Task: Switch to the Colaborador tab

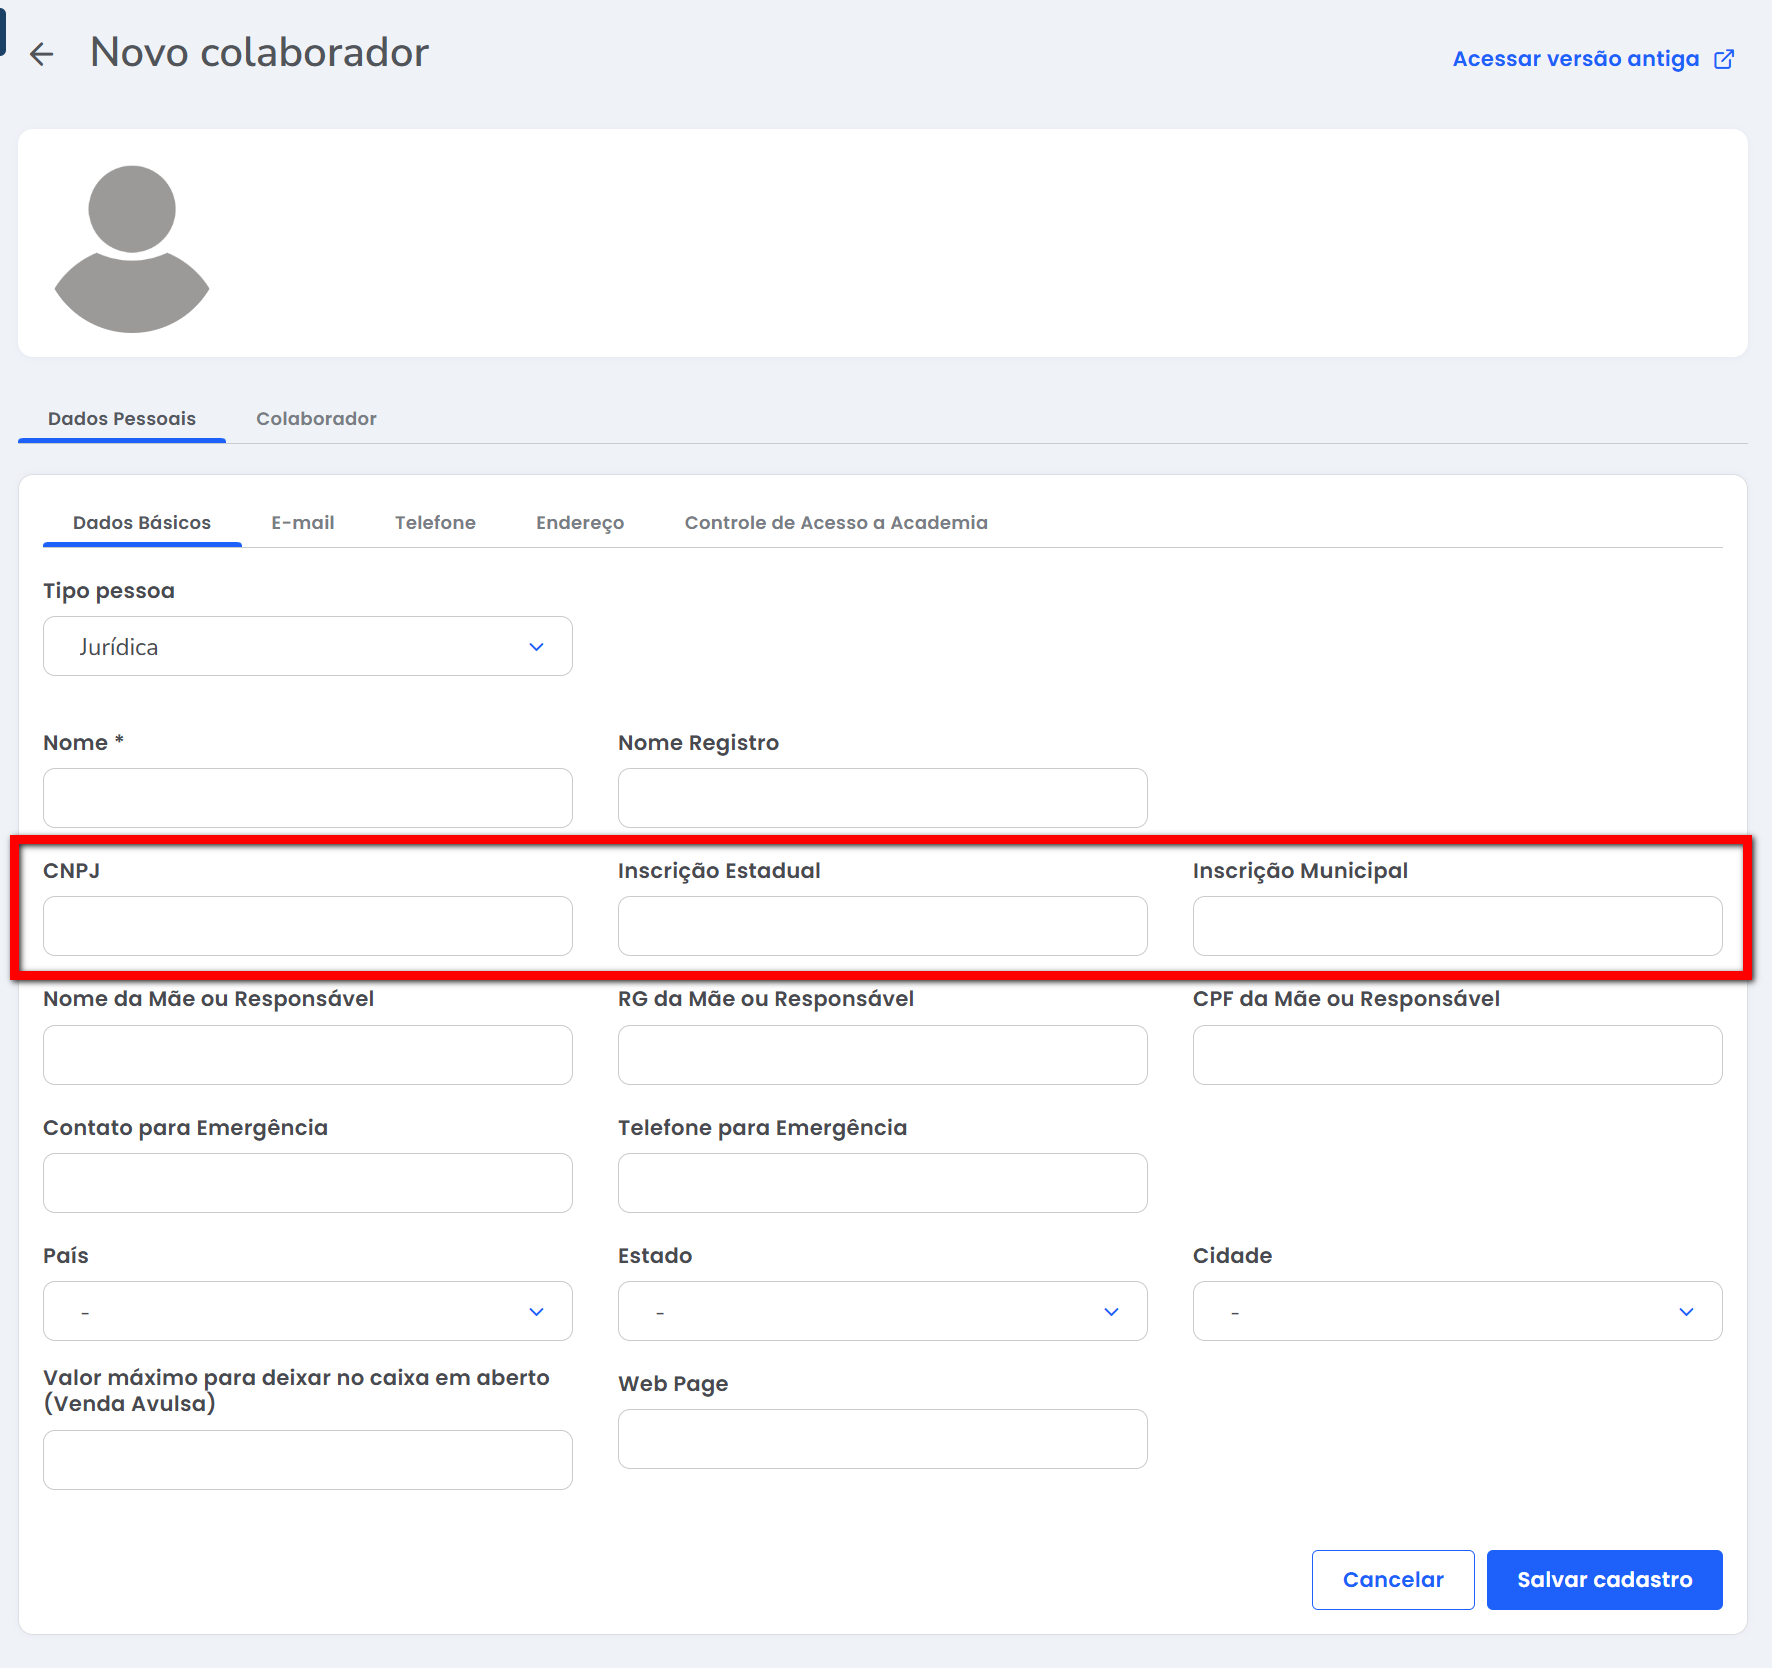Action: (x=316, y=419)
